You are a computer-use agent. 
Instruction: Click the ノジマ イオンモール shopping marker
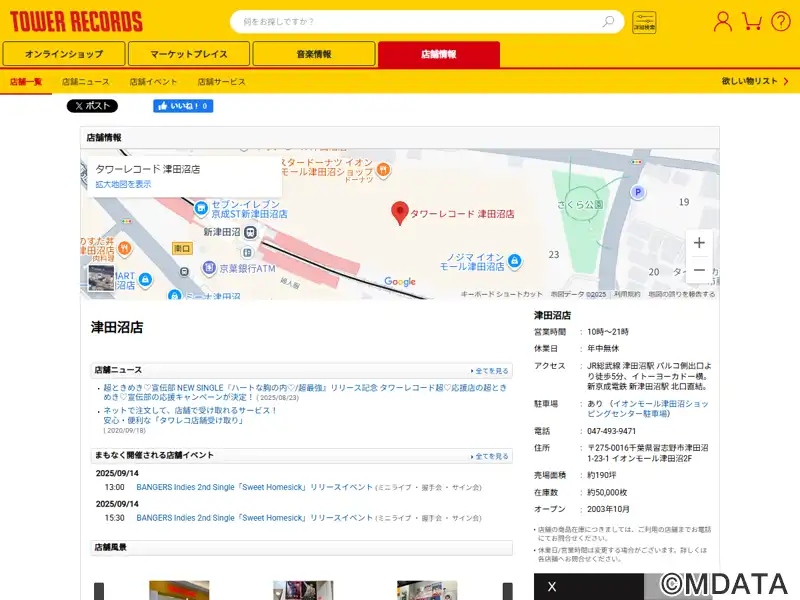pos(515,261)
